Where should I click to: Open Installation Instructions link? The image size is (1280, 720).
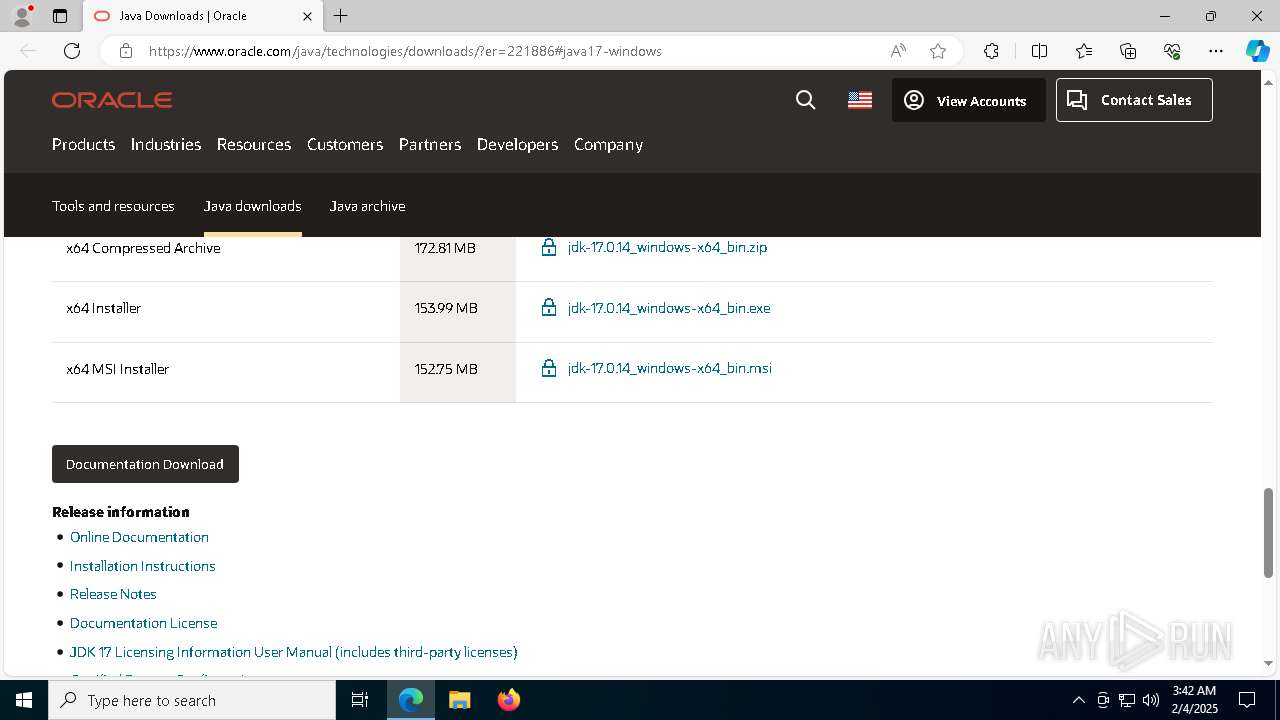coord(142,566)
